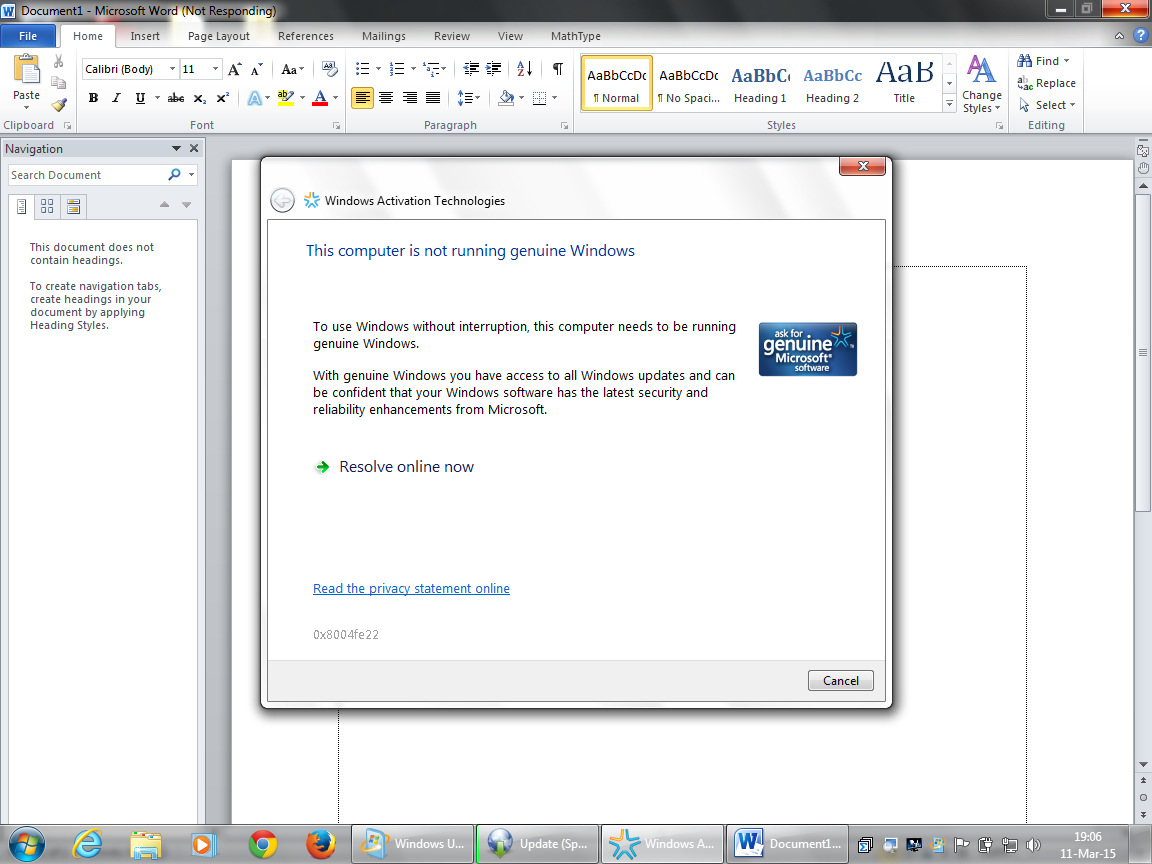Click the Cut scissors icon
The image size is (1152, 864).
point(59,62)
